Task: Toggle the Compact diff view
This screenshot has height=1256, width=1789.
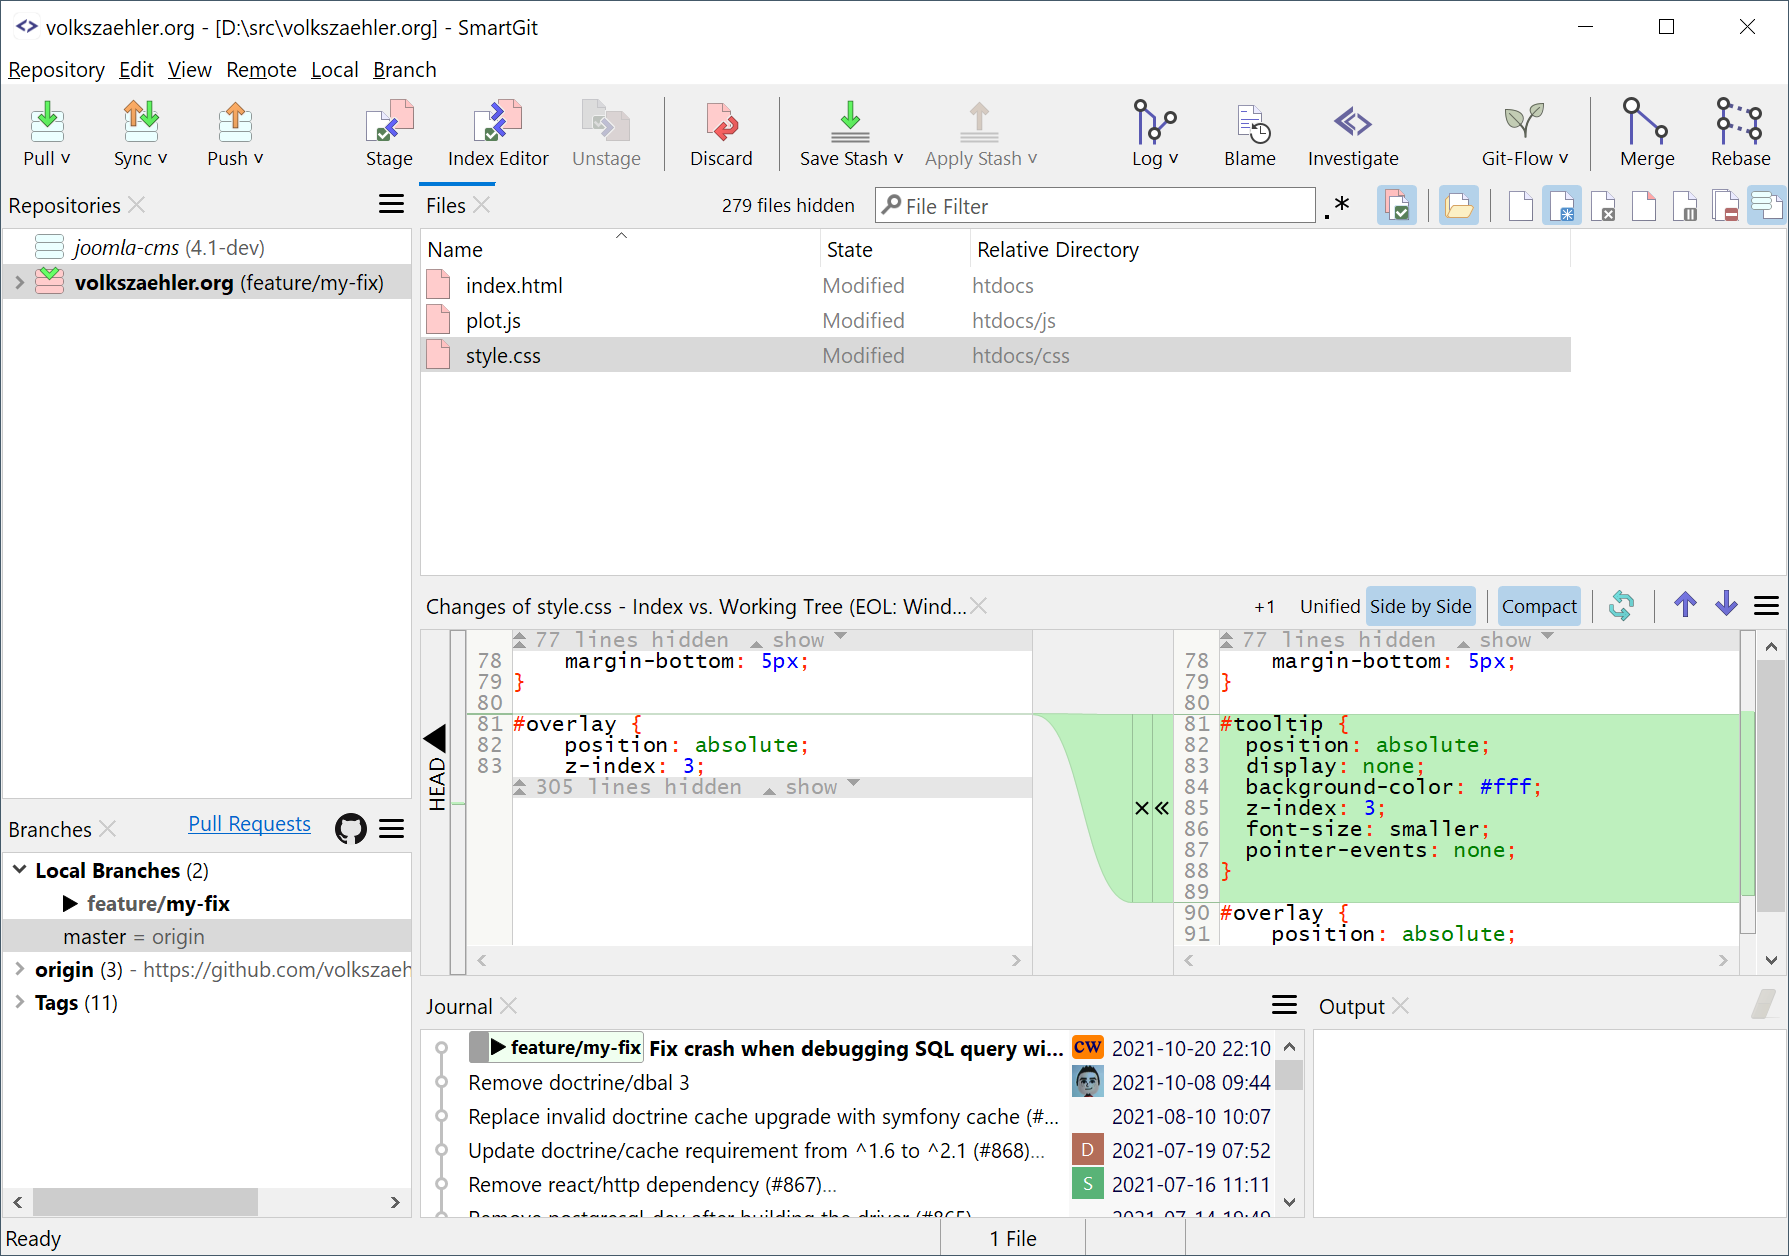Action: coord(1538,606)
